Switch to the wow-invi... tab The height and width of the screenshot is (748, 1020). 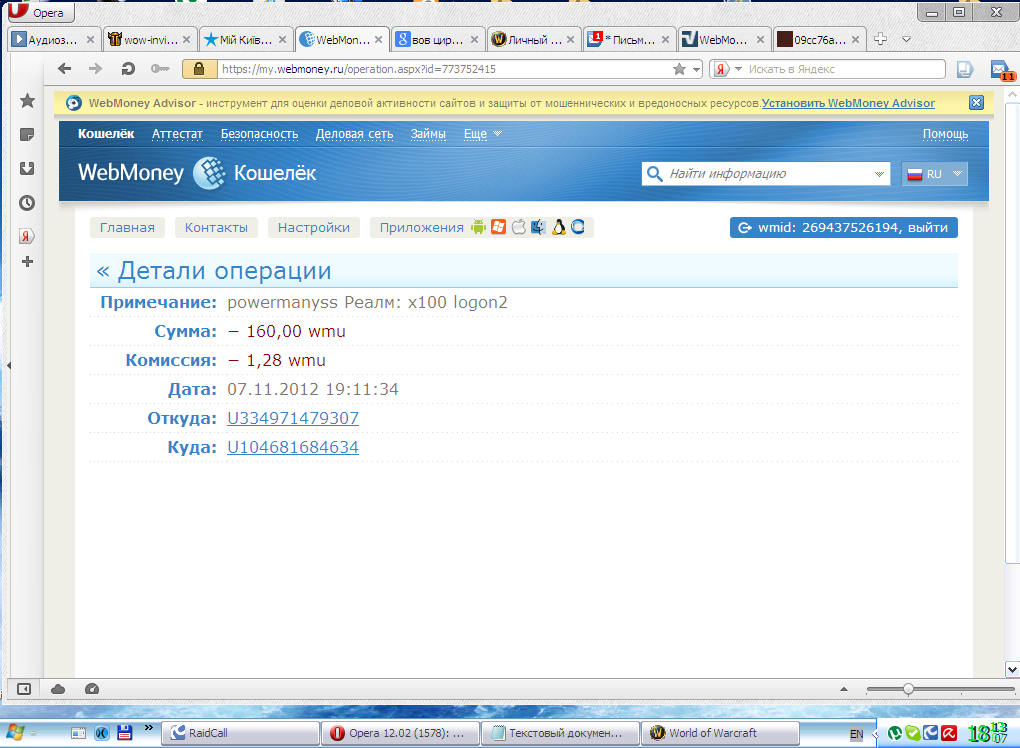pyautogui.click(x=150, y=40)
